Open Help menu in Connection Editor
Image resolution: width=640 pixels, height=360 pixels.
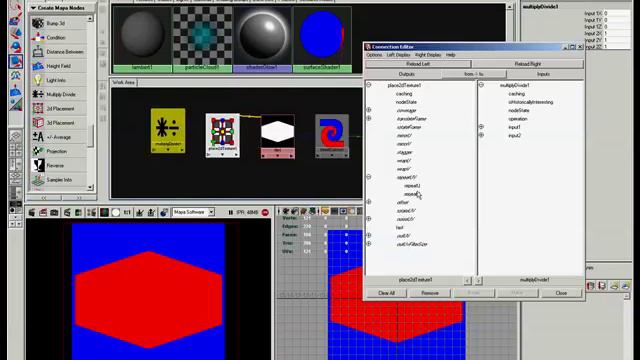tap(451, 55)
